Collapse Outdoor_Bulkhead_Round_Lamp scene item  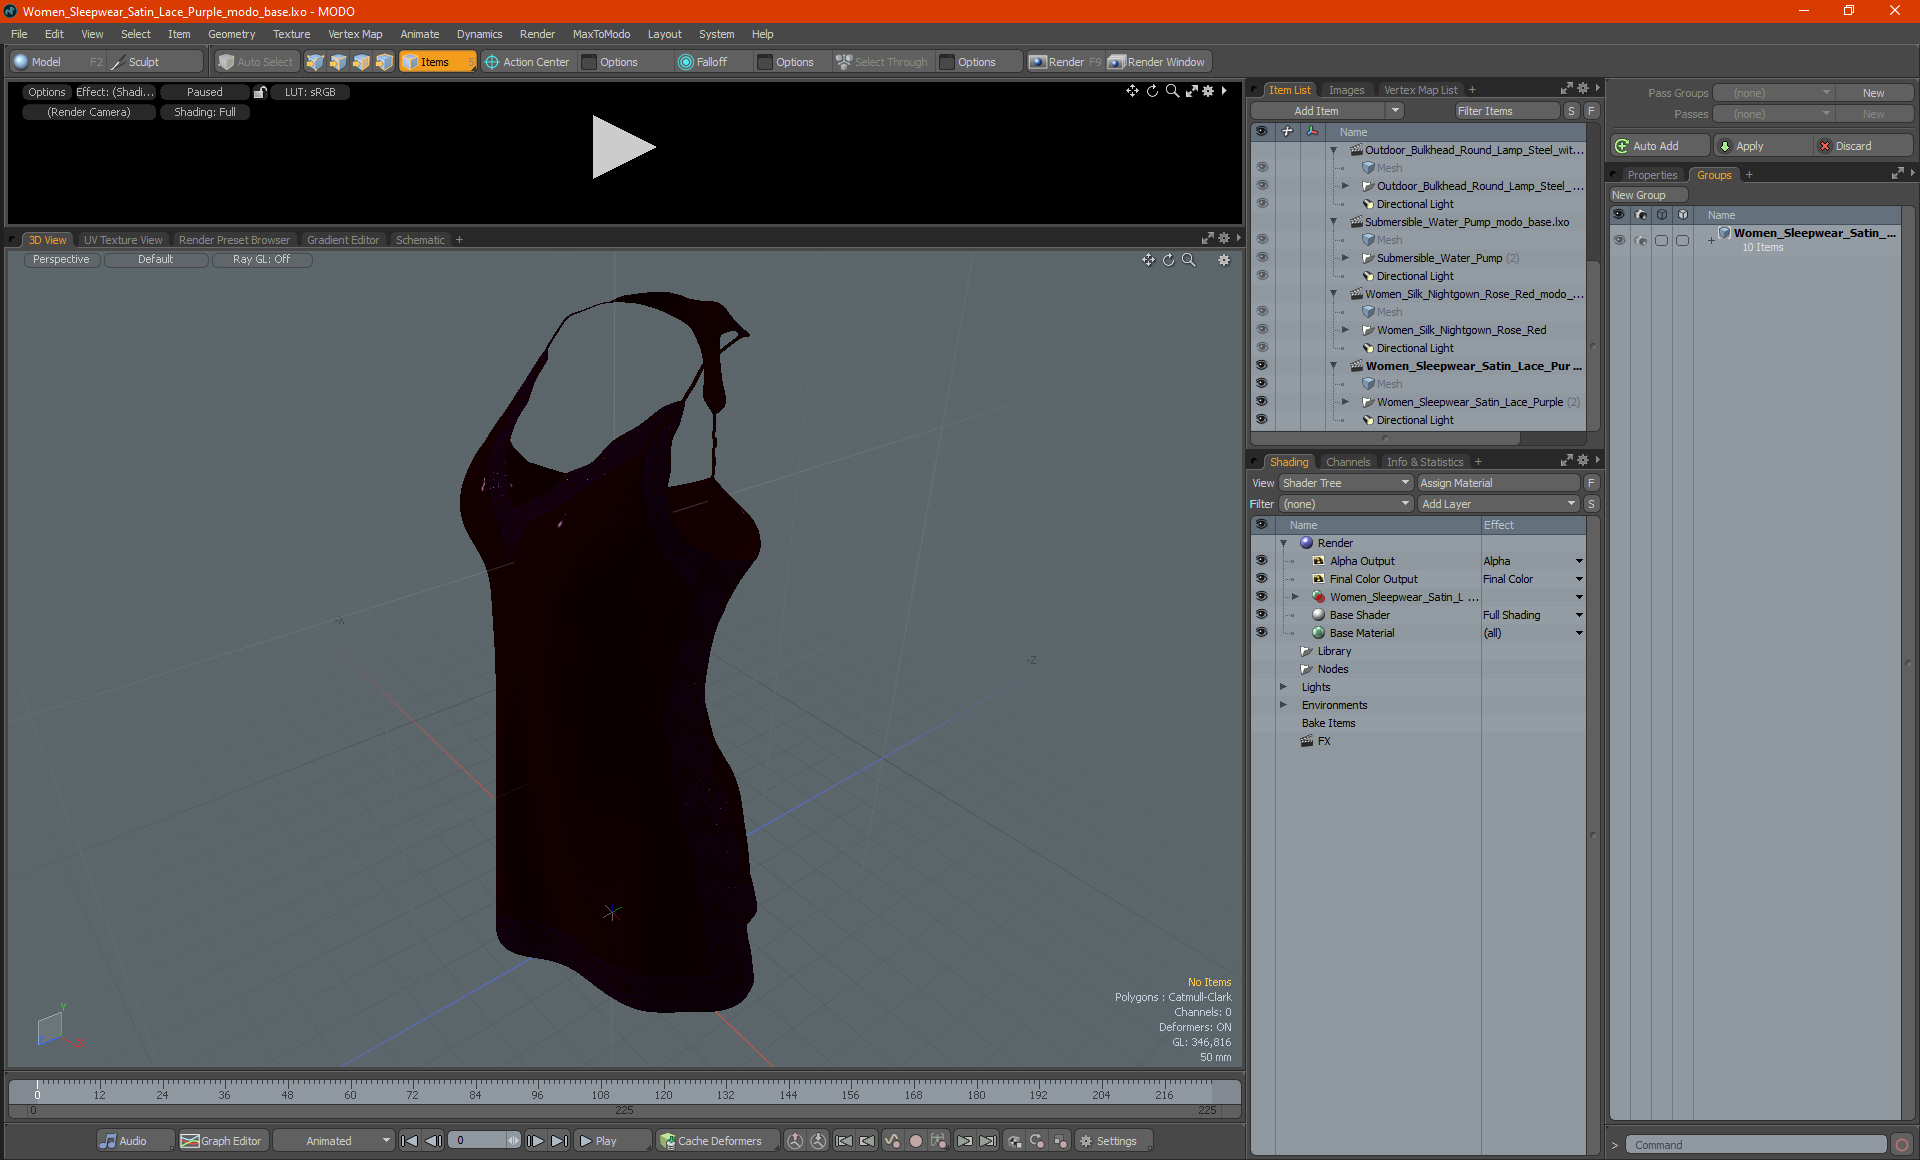tap(1333, 150)
